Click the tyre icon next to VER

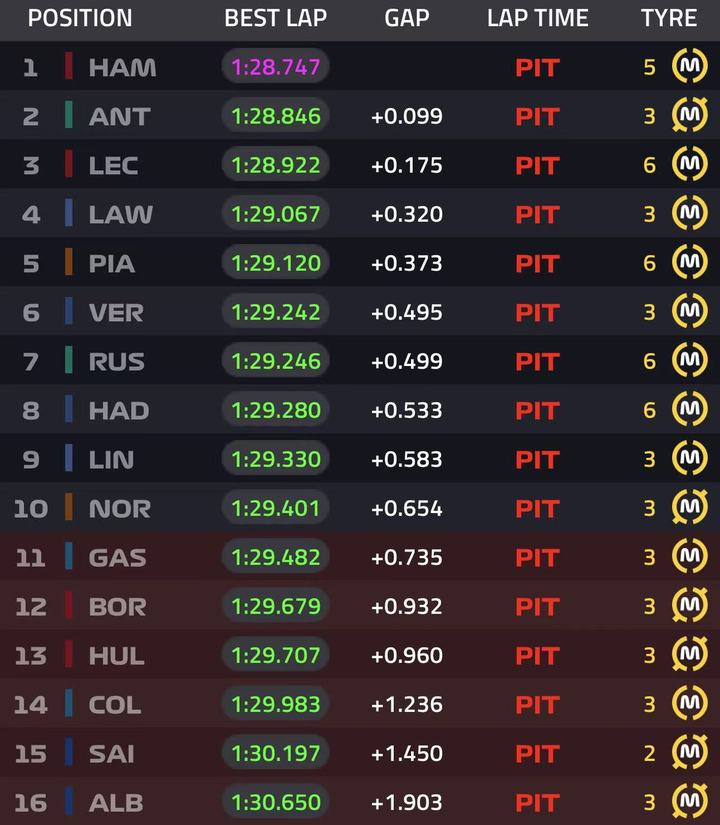tap(689, 311)
